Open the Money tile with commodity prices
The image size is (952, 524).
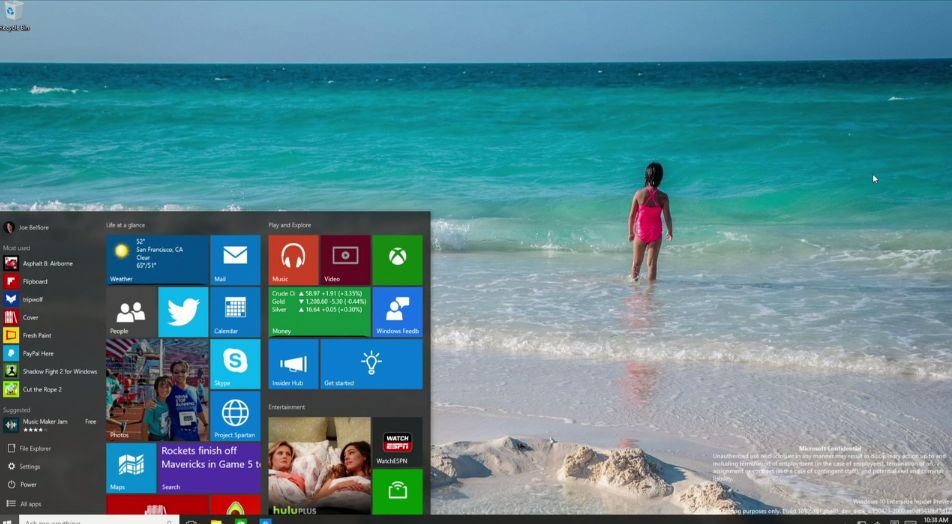319,312
